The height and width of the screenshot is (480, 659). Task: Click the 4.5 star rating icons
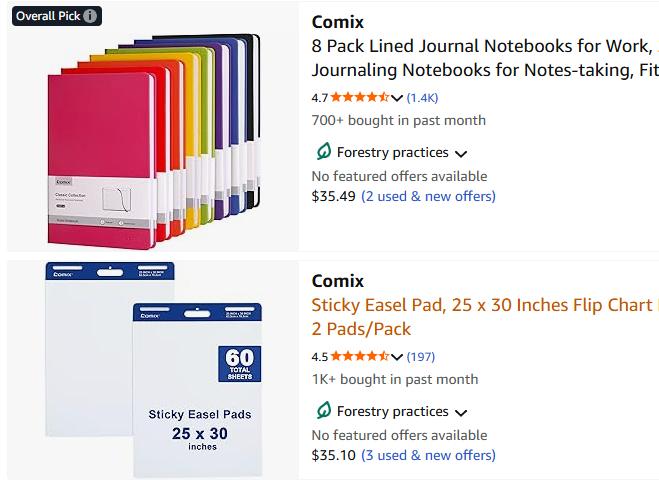[360, 357]
